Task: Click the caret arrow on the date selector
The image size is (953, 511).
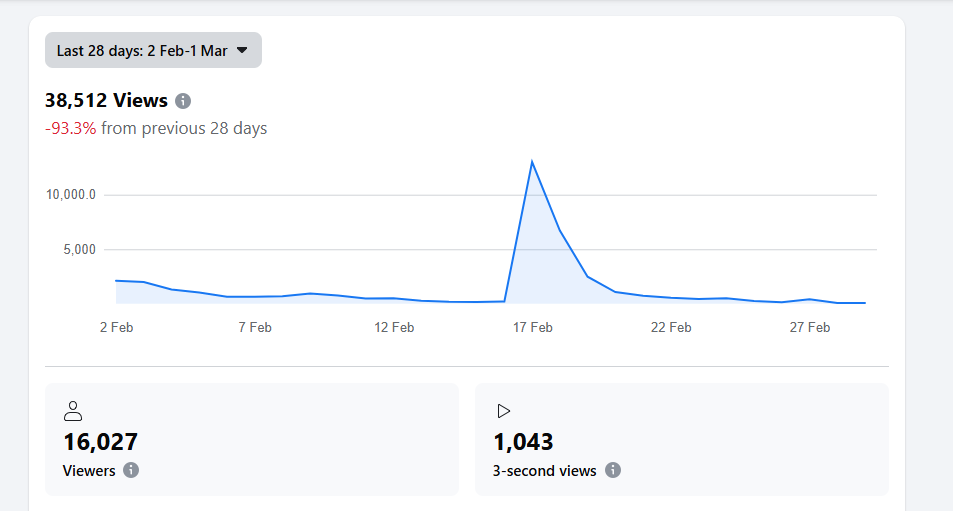Action: coord(241,51)
